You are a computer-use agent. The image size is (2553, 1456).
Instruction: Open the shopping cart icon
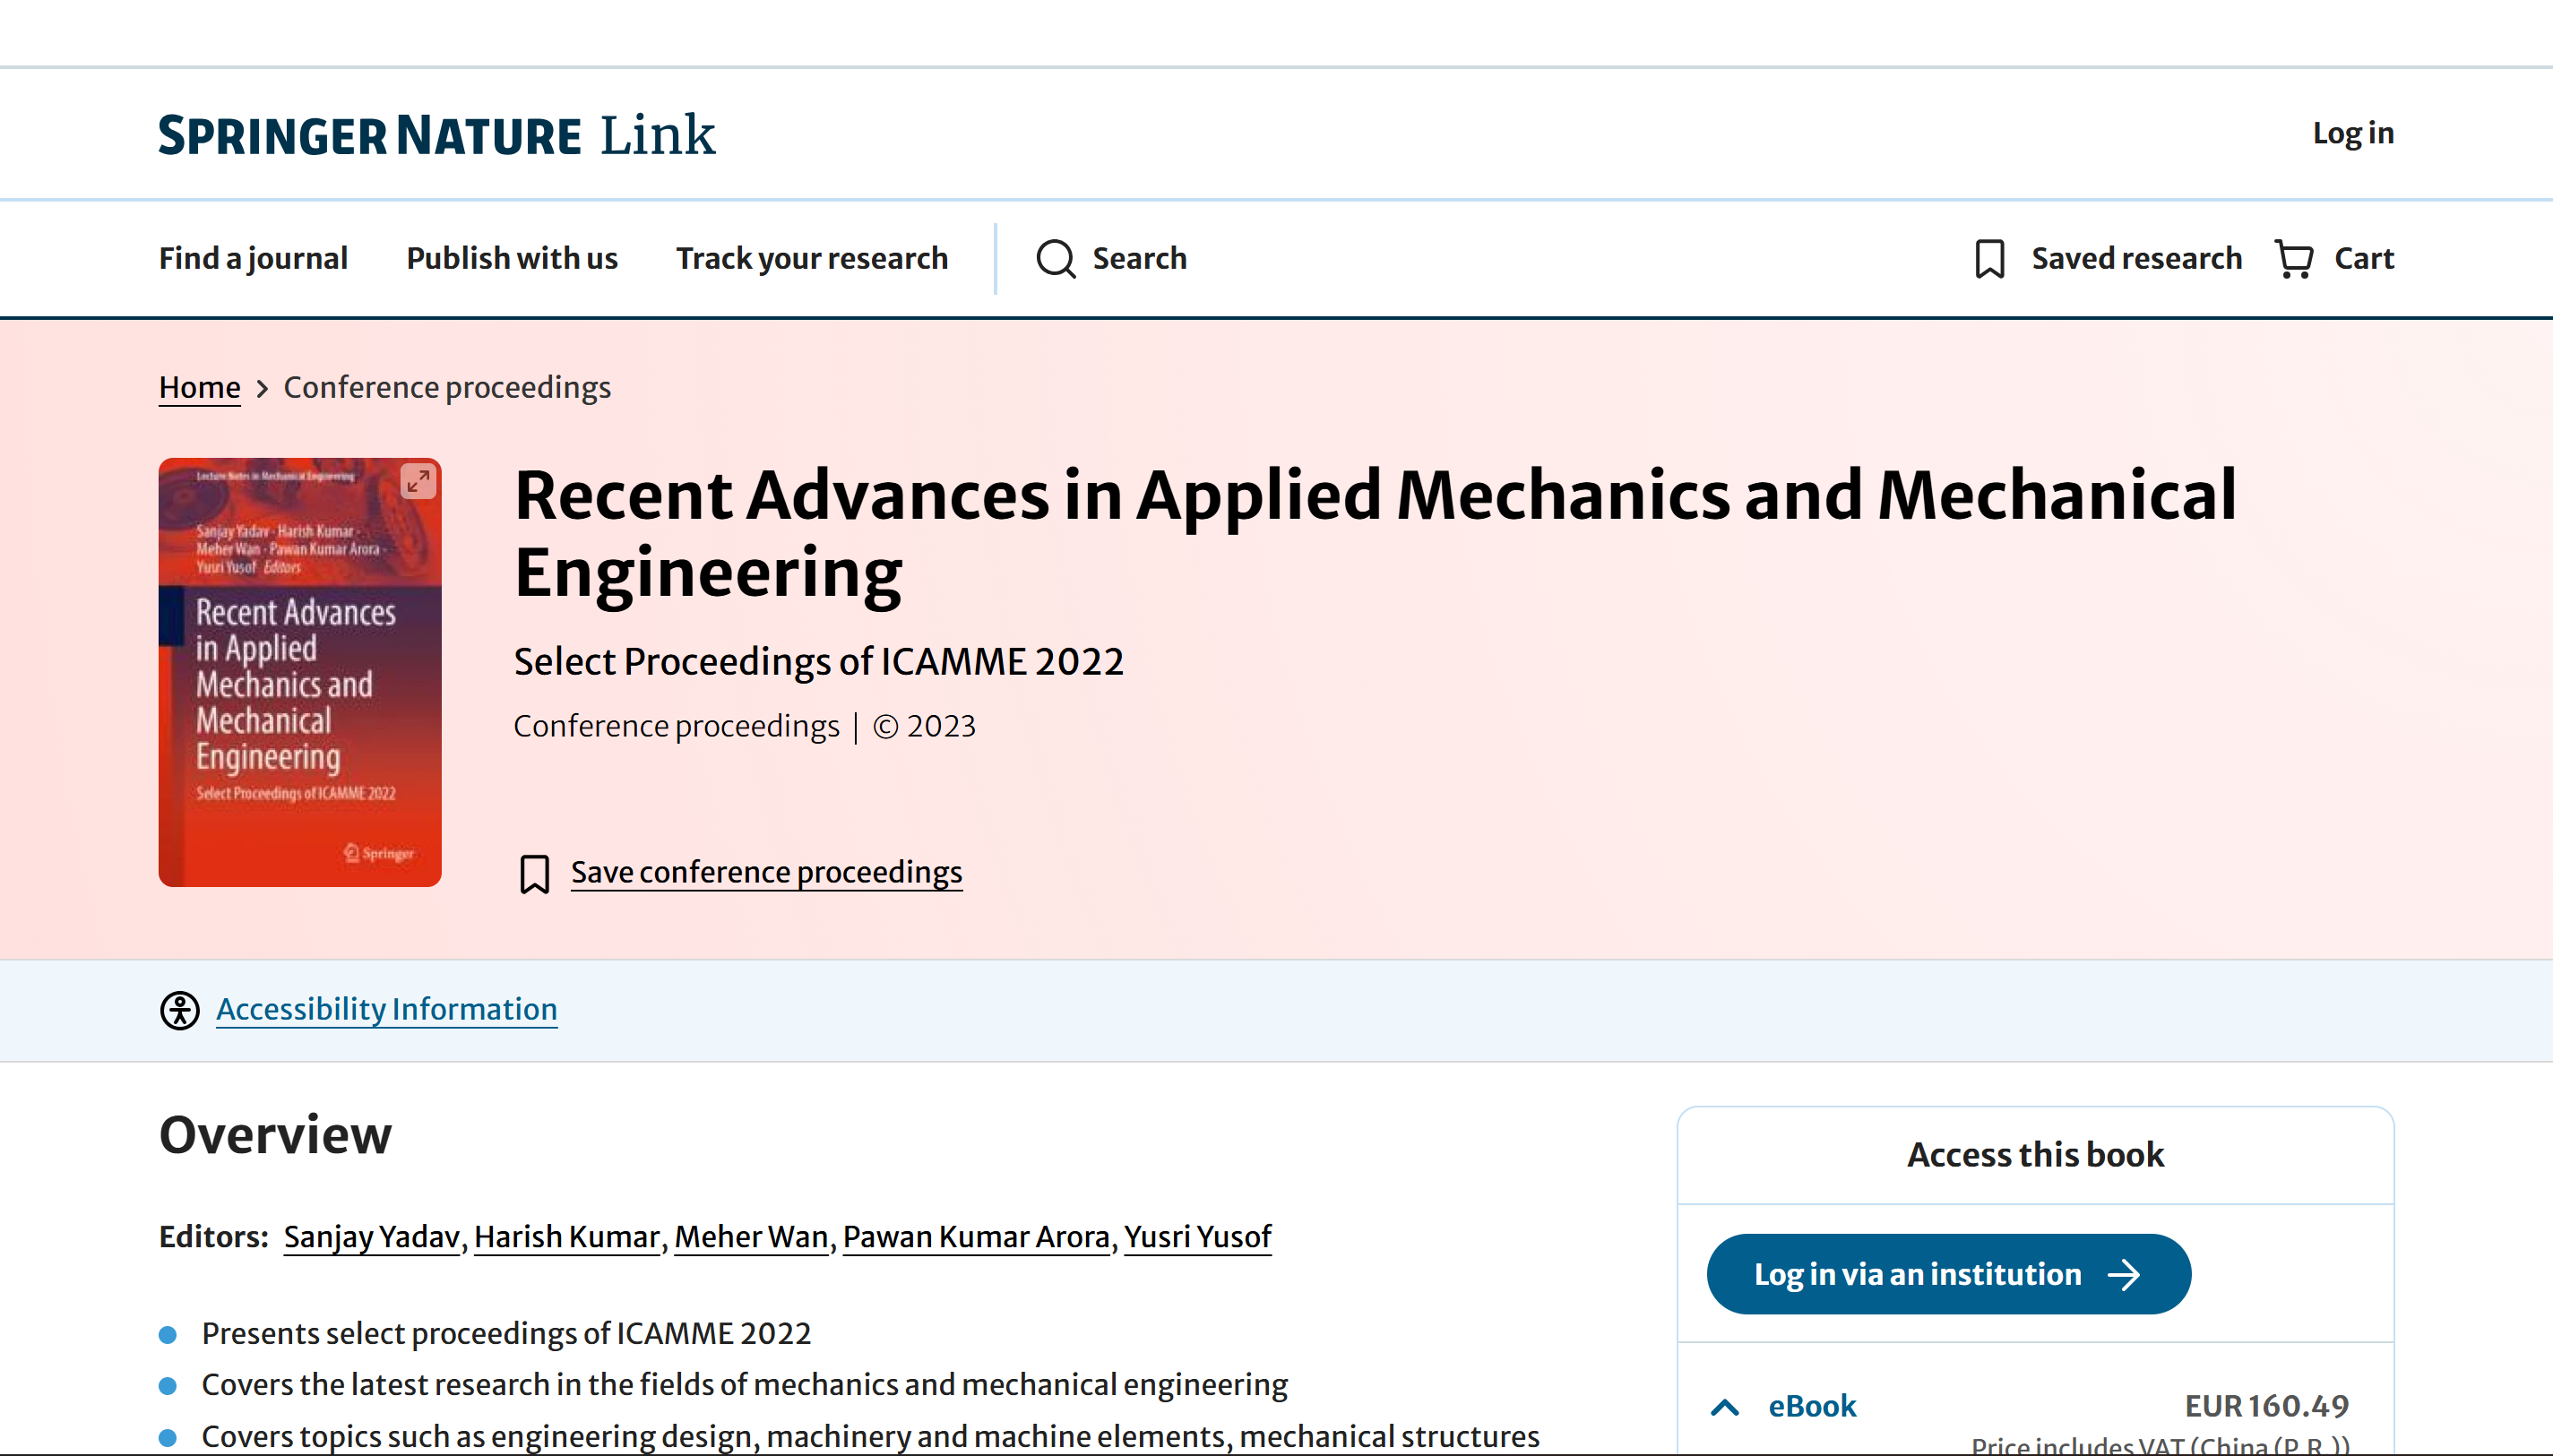point(2294,259)
